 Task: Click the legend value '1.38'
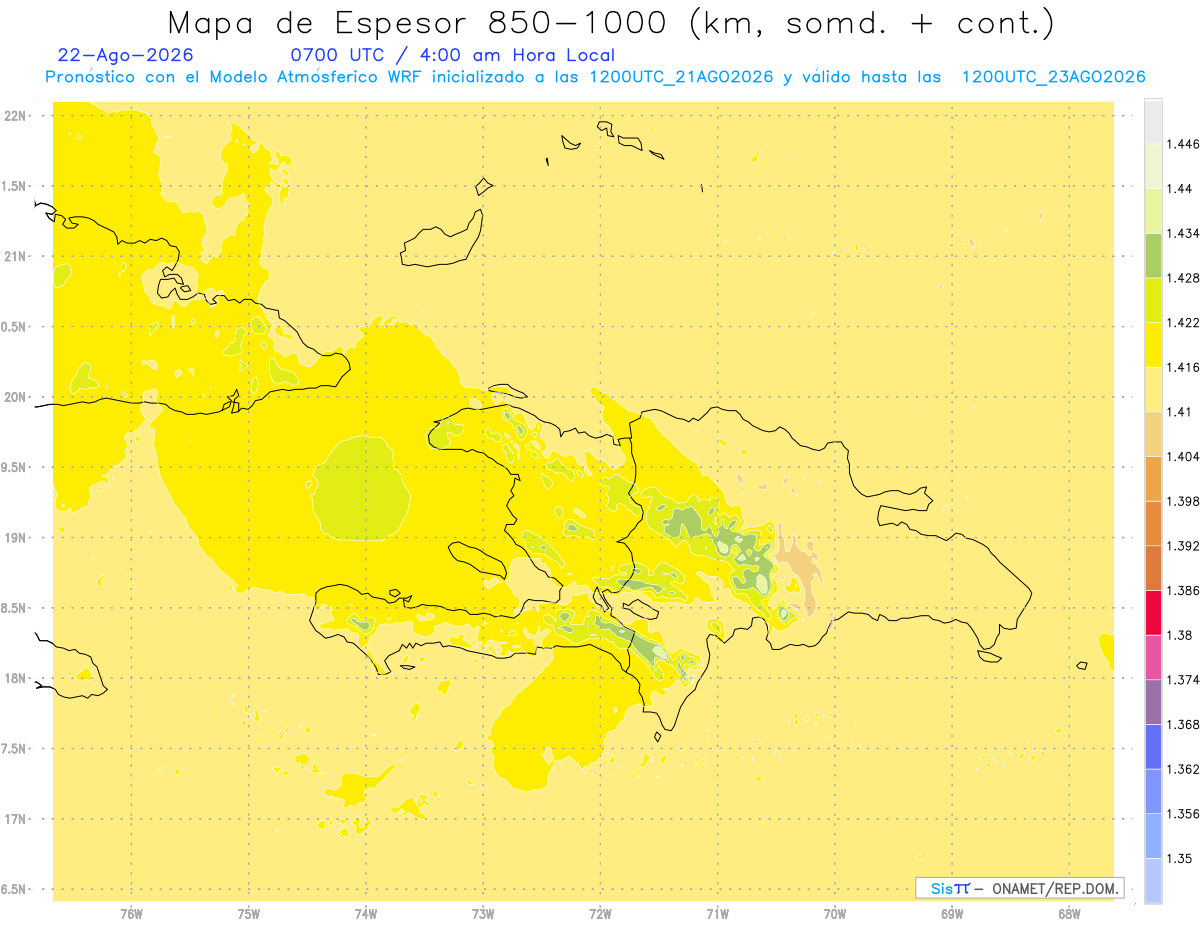click(x=1179, y=635)
